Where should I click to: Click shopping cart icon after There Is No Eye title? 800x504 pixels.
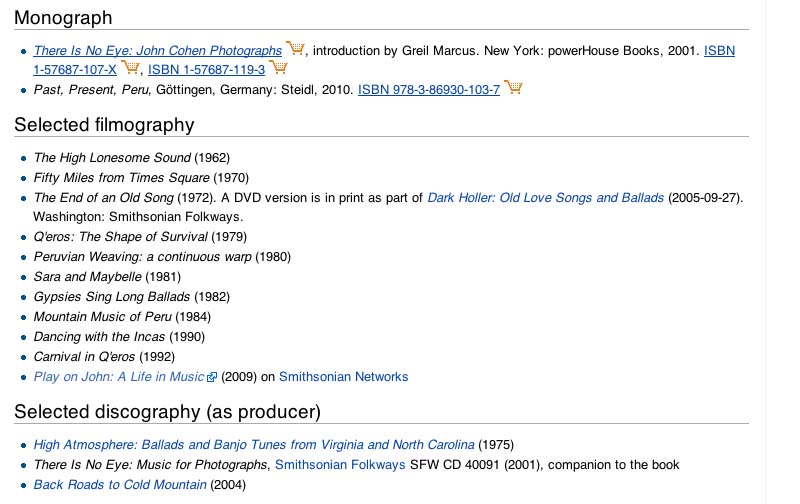point(295,48)
